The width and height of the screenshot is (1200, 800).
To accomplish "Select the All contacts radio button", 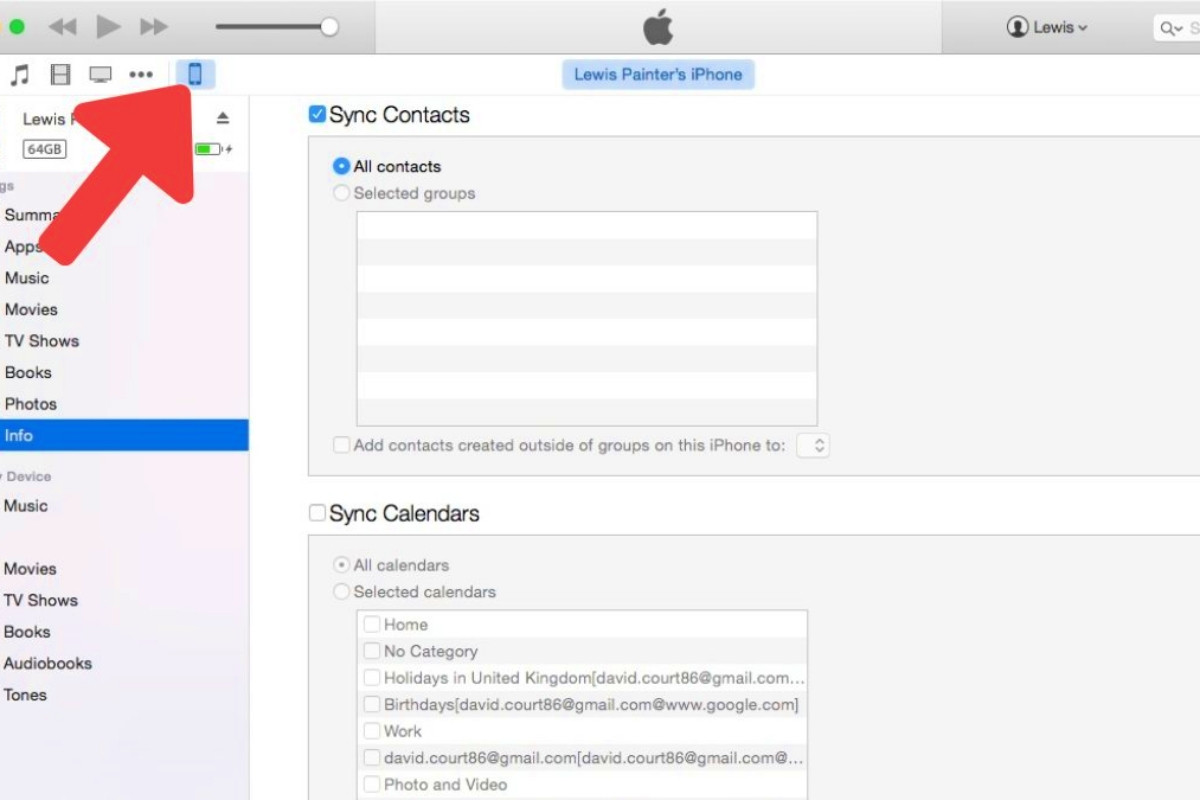I will coord(342,166).
